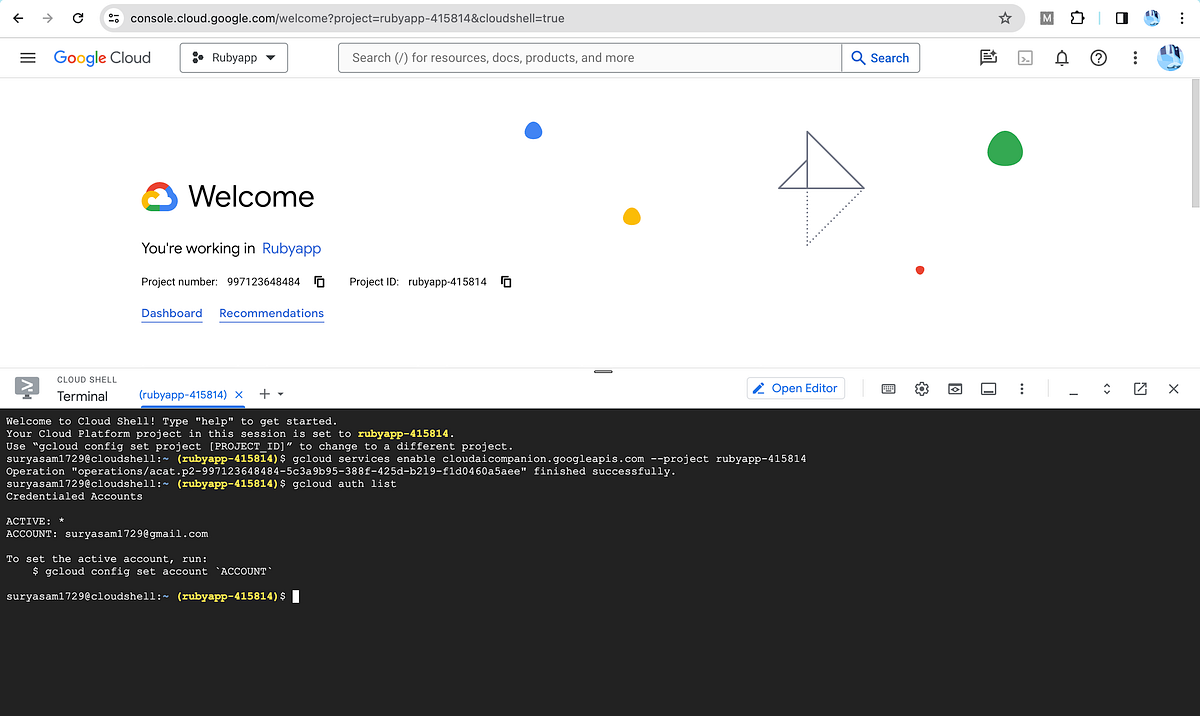The image size is (1200, 716).
Task: Click the resources search field
Action: 589,57
